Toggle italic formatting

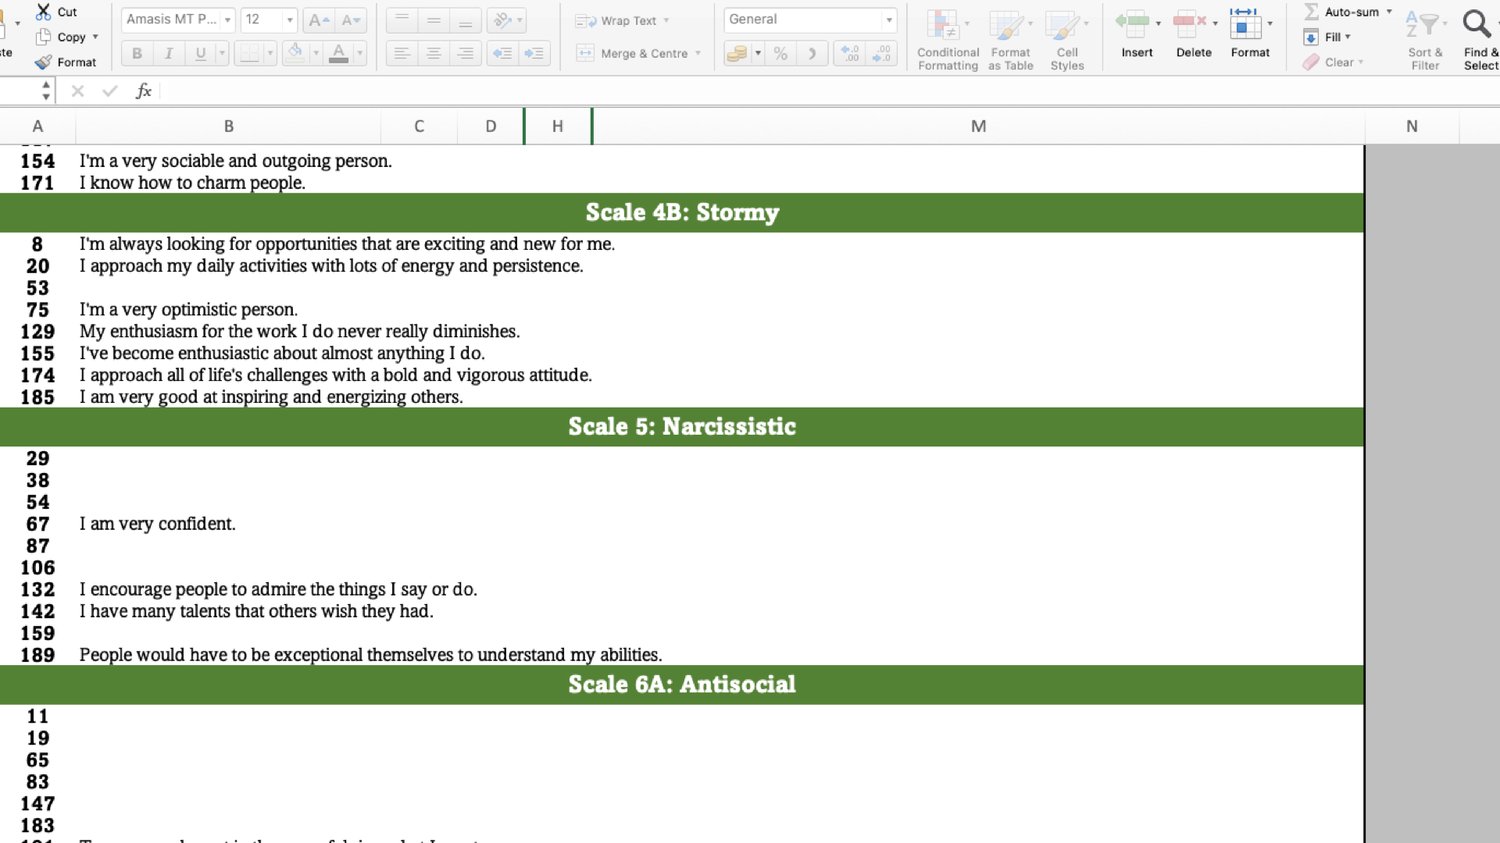[169, 53]
